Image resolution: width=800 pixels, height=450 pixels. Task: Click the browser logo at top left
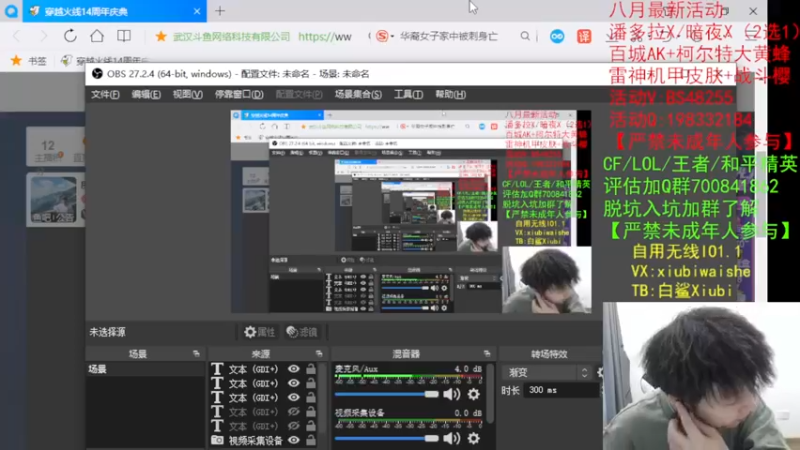(11, 11)
